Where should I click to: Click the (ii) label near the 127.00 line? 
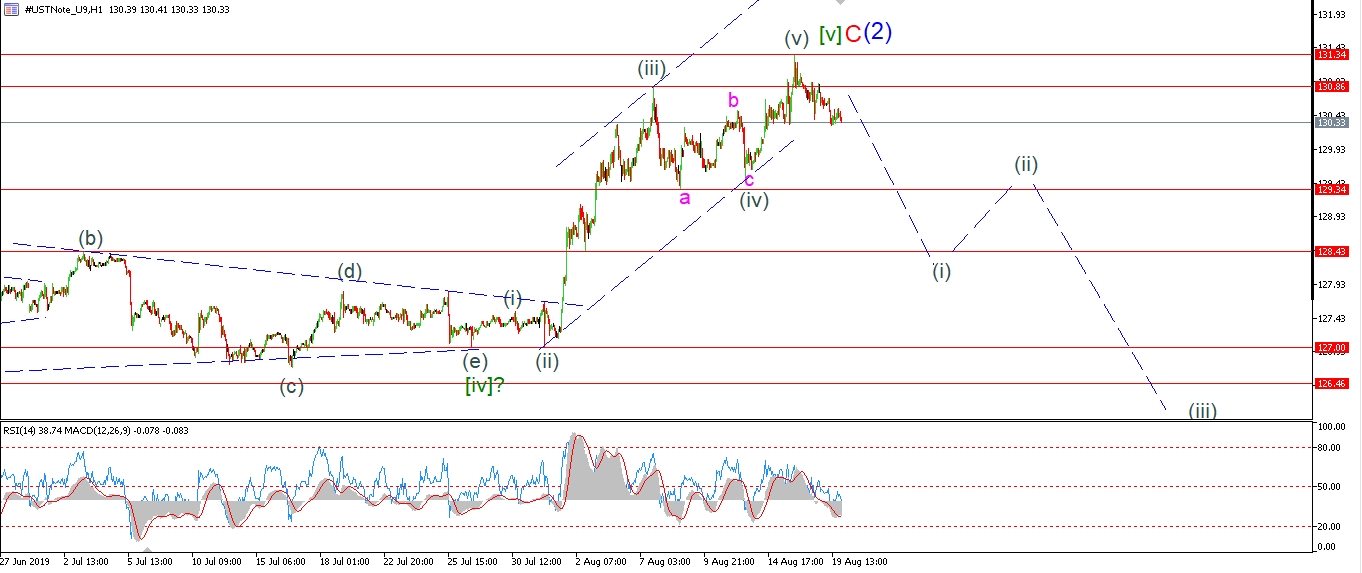[x=546, y=362]
